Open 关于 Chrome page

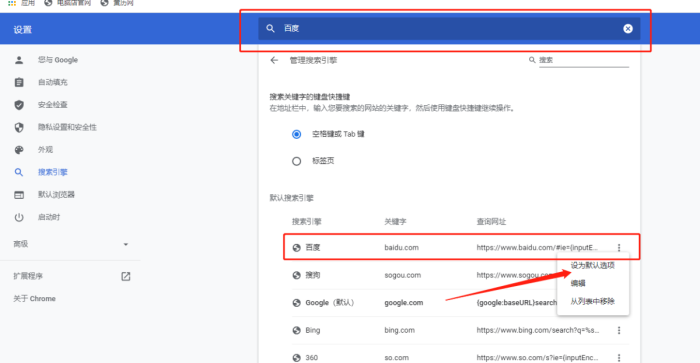34,299
